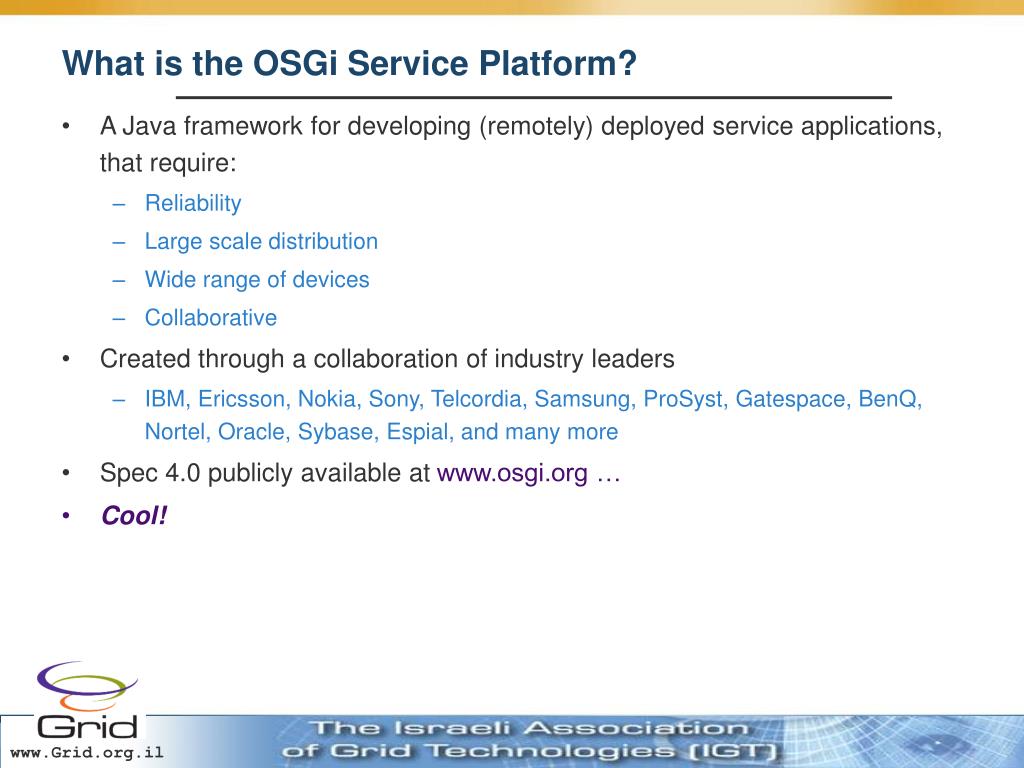Click 'Spec 4.0 publicly available at' text
Image resolution: width=1024 pixels, height=768 pixels.
(264, 473)
